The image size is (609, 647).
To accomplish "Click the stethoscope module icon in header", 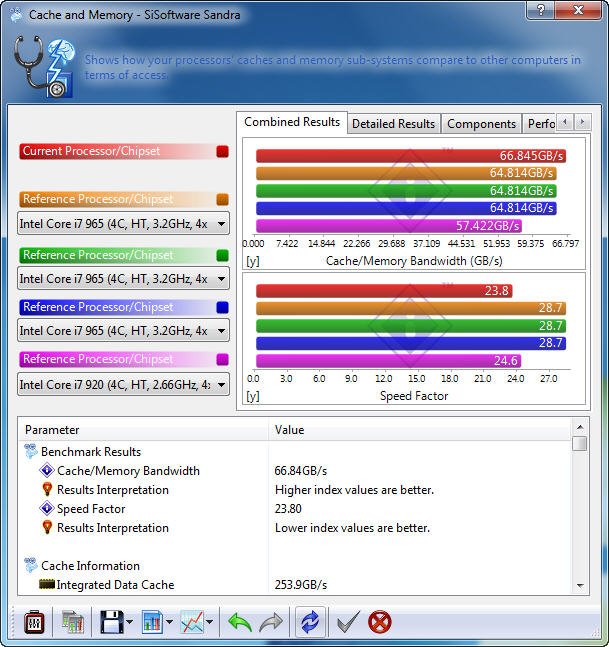I will point(45,67).
